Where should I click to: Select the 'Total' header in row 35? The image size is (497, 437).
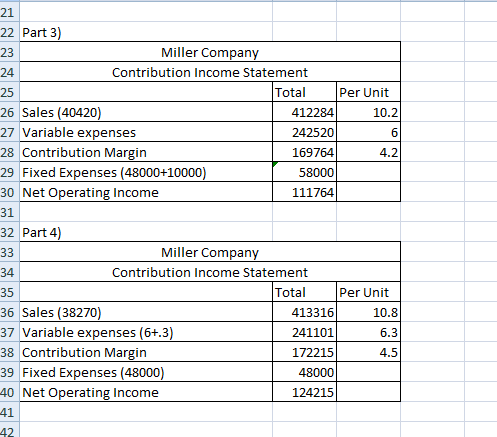click(x=304, y=292)
